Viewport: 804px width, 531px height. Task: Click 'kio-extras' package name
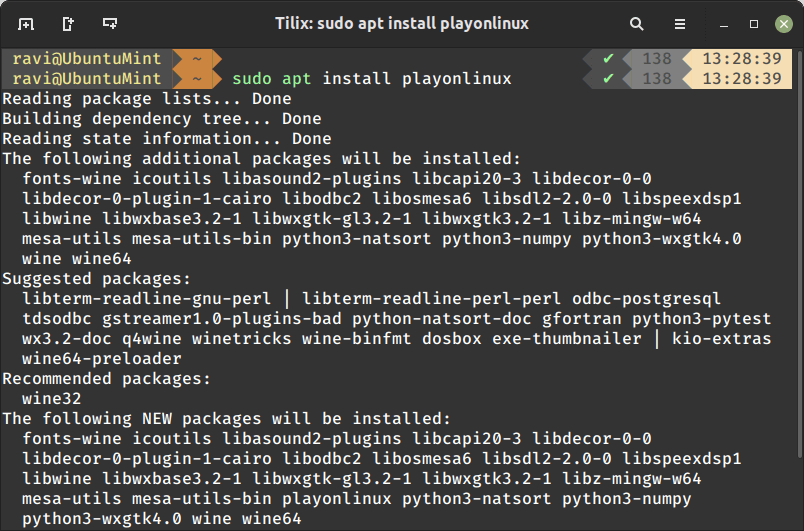(721, 338)
